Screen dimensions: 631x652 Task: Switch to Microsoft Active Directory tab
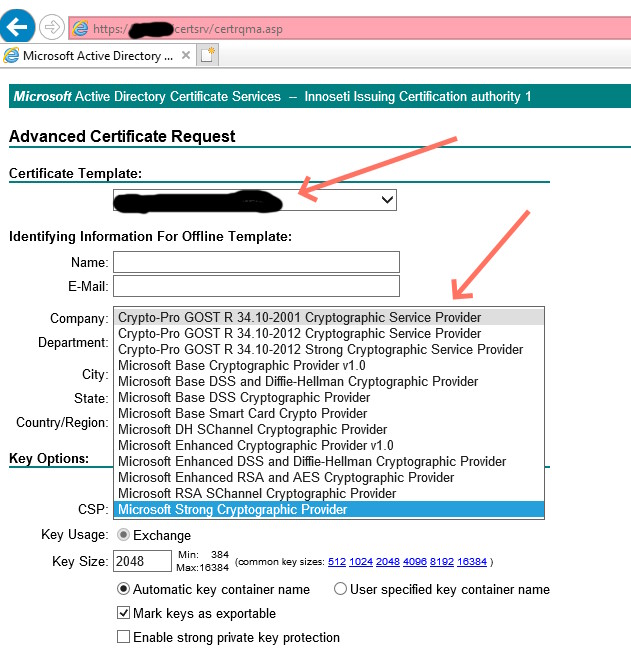tap(95, 56)
